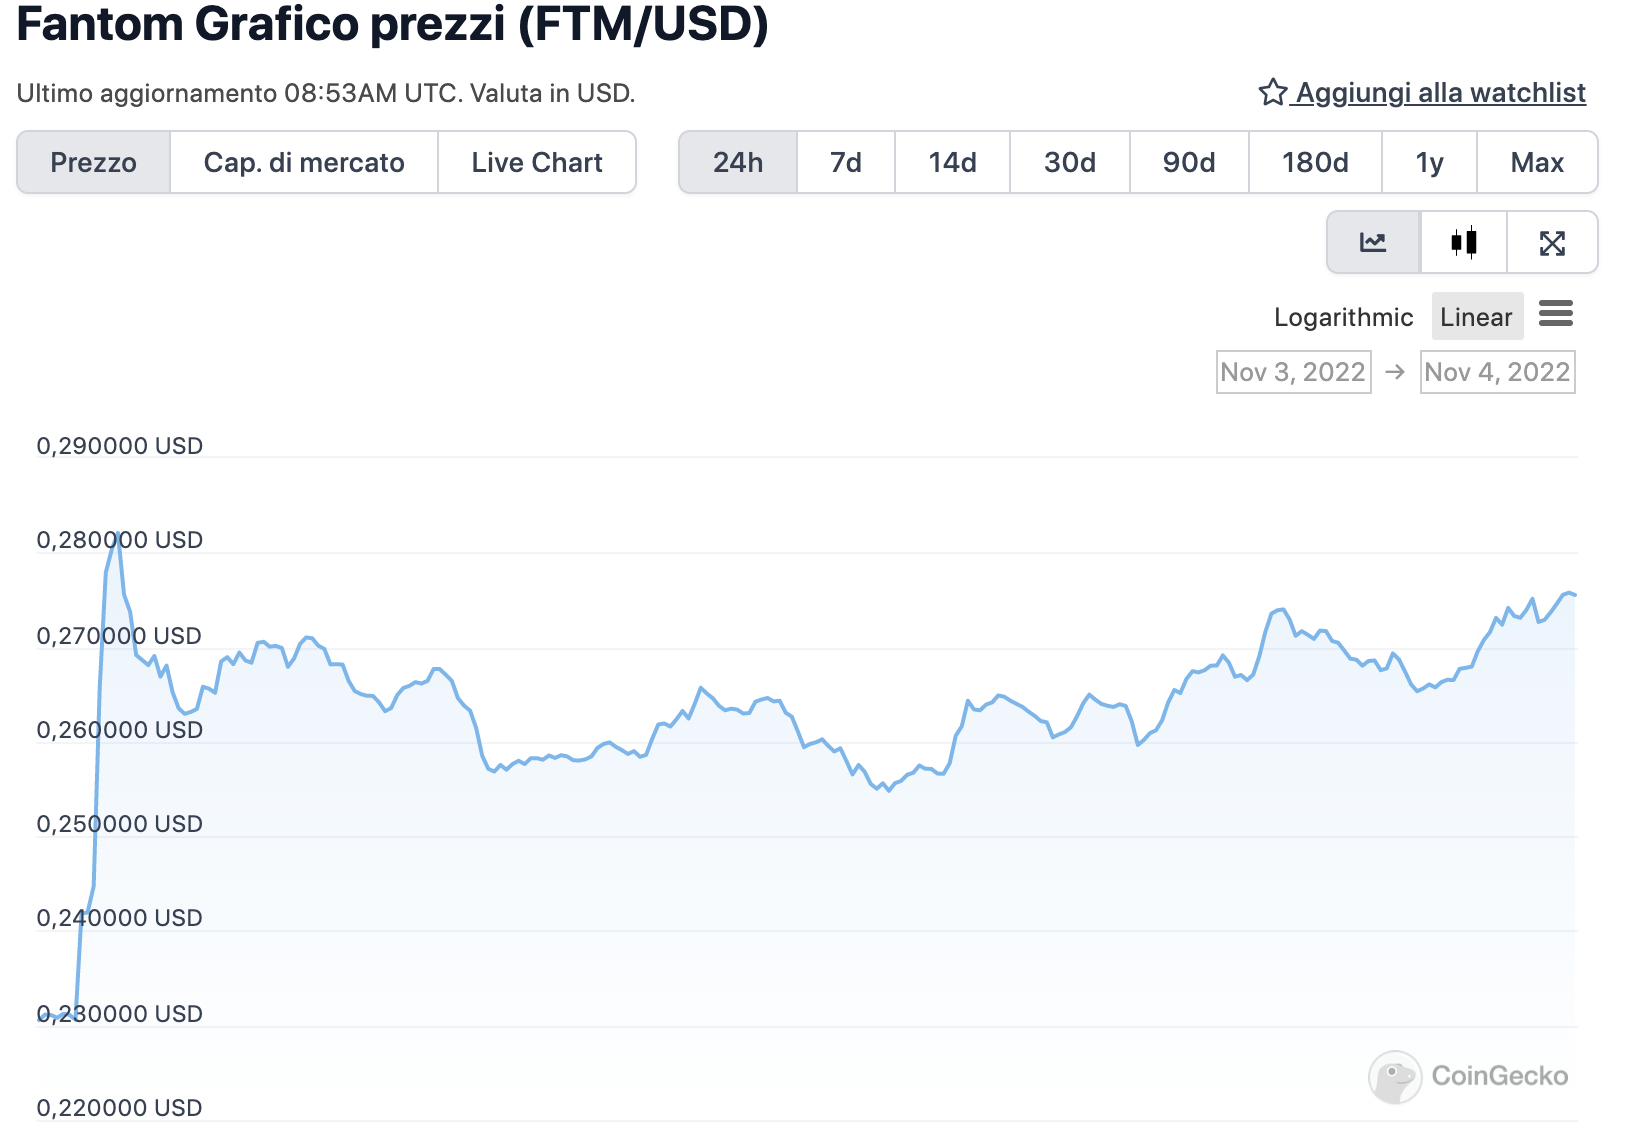This screenshot has height=1146, width=1650.
Task: Expand chart to fullscreen icon
Action: pos(1552,242)
